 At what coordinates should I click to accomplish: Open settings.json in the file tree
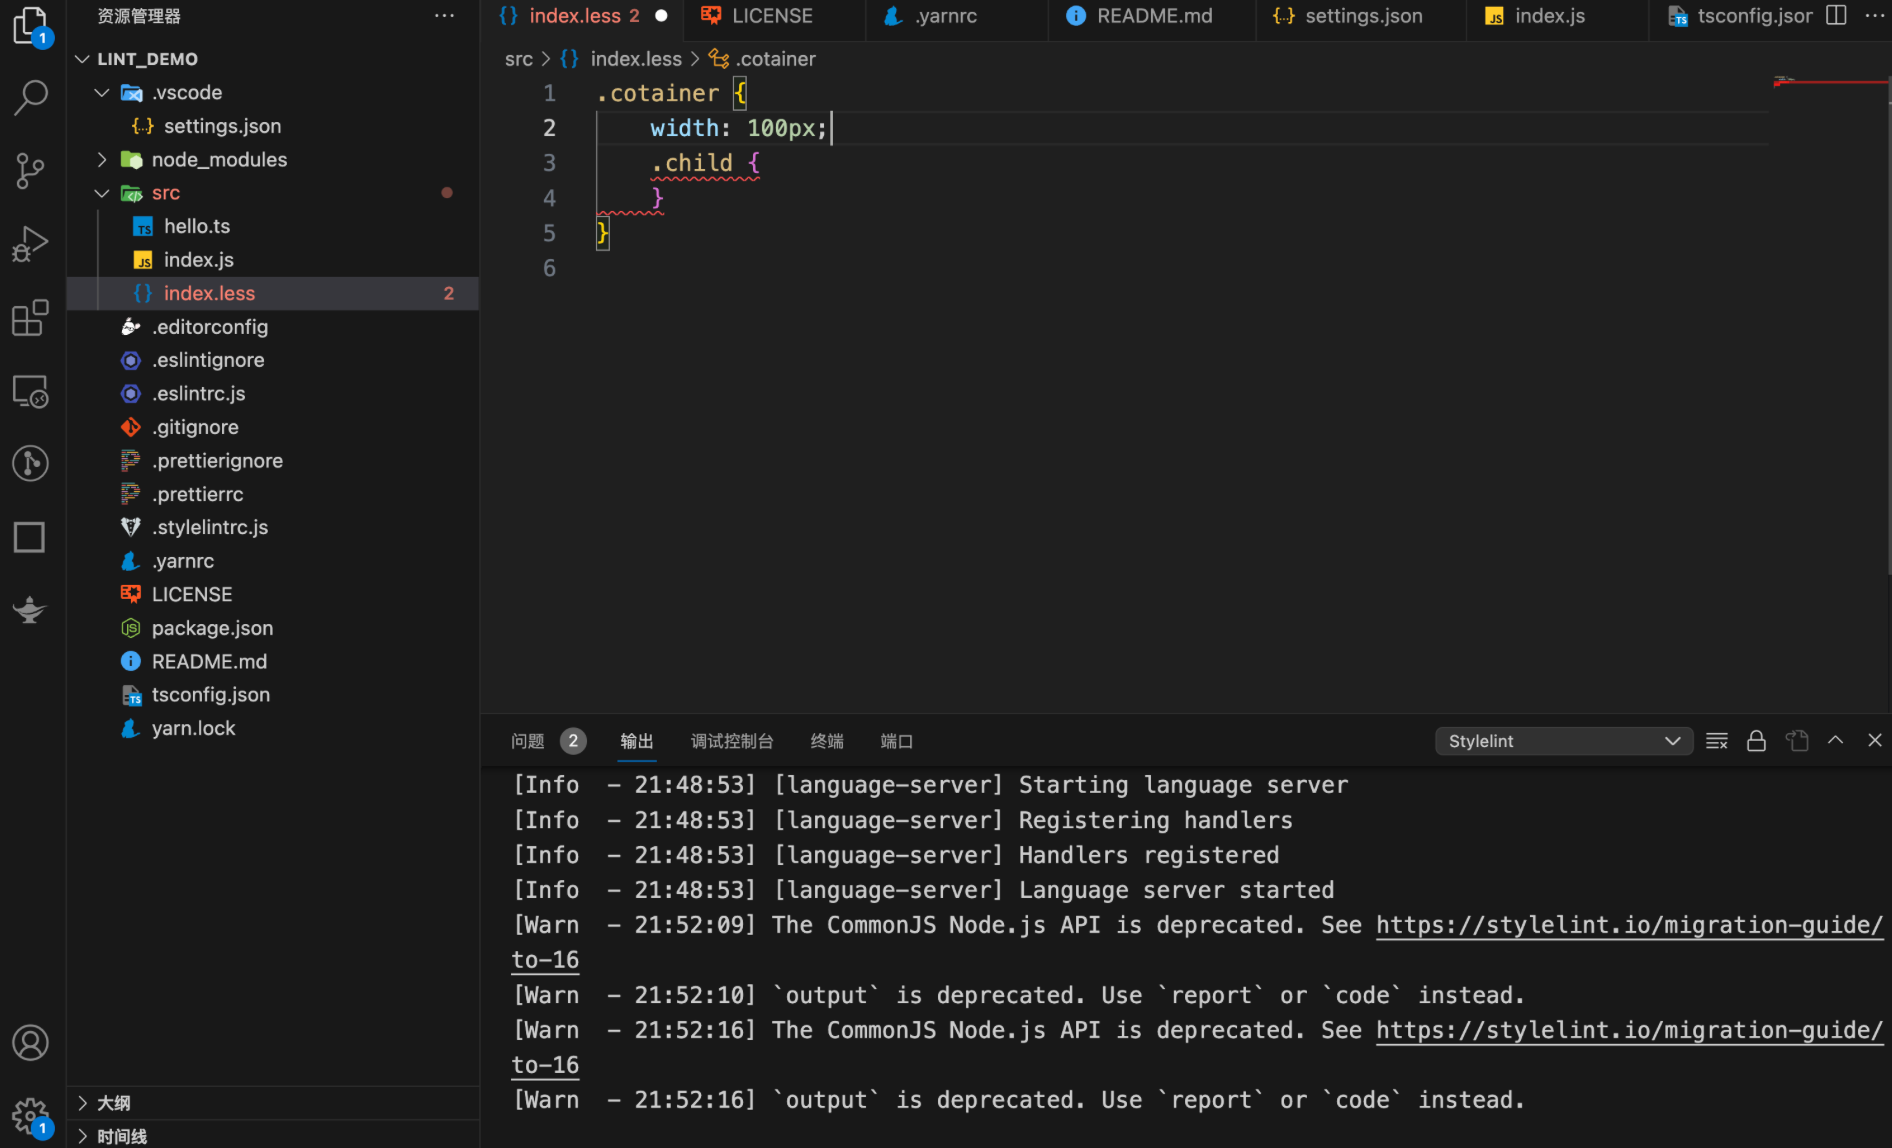pos(273,126)
